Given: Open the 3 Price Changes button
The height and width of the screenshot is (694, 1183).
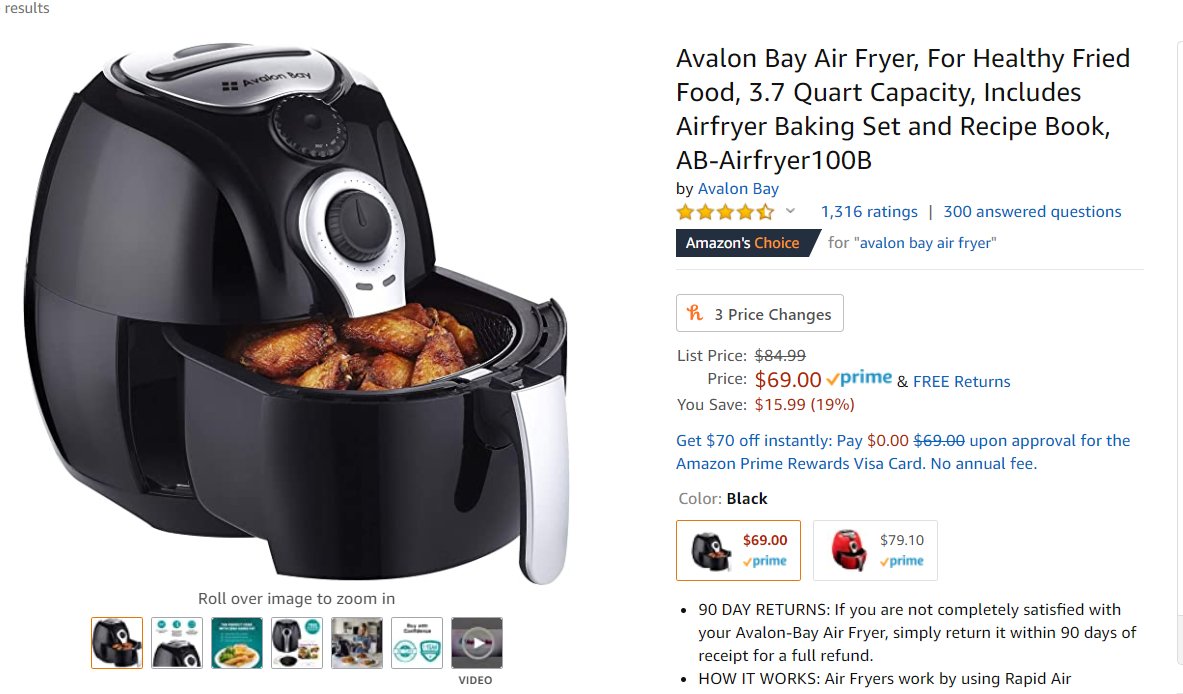Looking at the screenshot, I should (x=760, y=314).
